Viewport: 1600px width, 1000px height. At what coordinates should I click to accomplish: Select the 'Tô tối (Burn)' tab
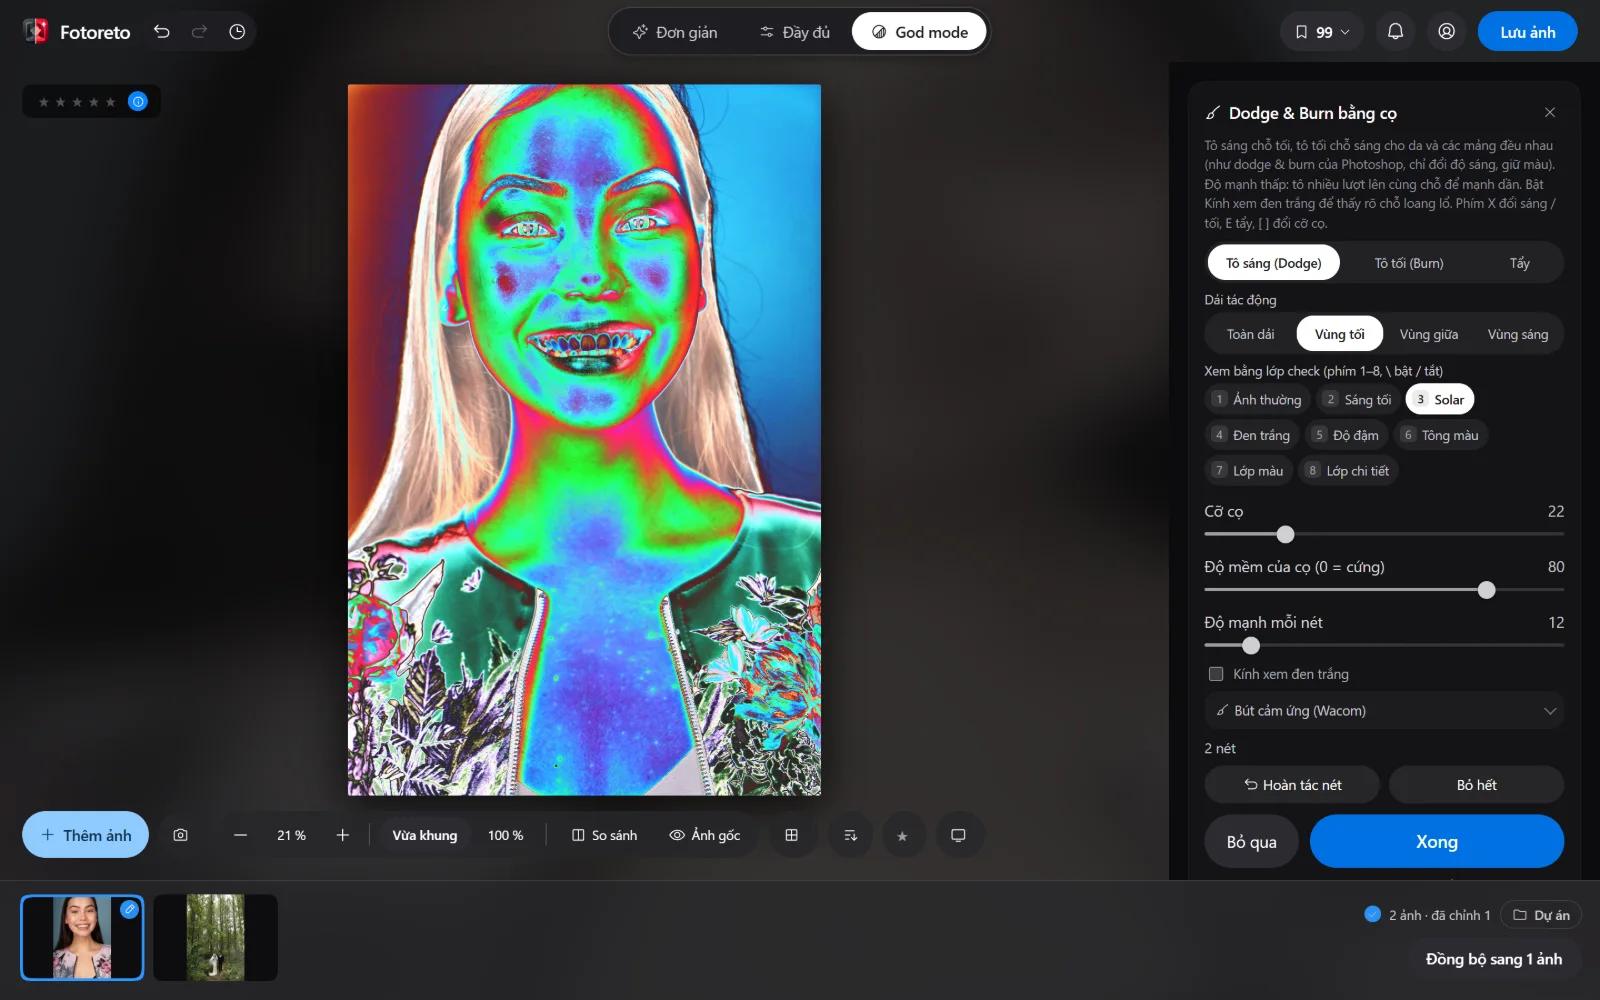pos(1408,263)
